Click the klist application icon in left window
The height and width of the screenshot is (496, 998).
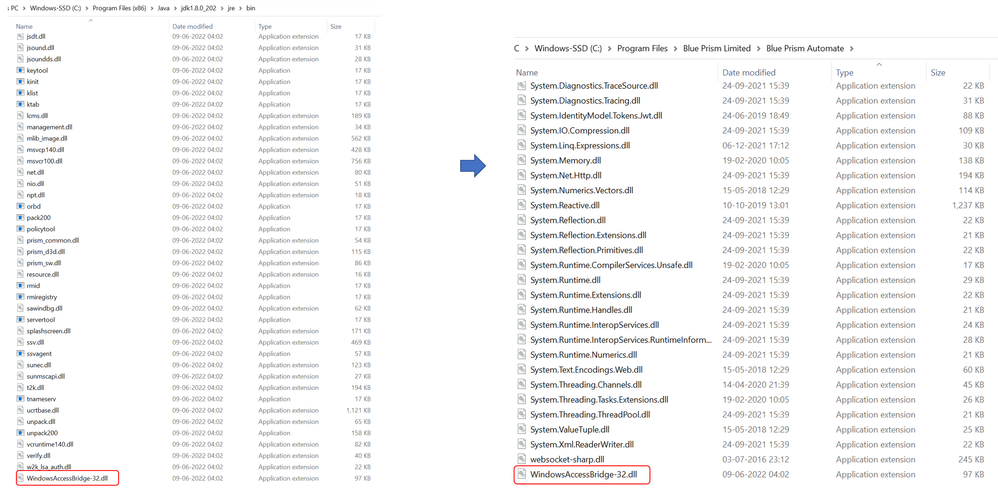click(x=20, y=93)
